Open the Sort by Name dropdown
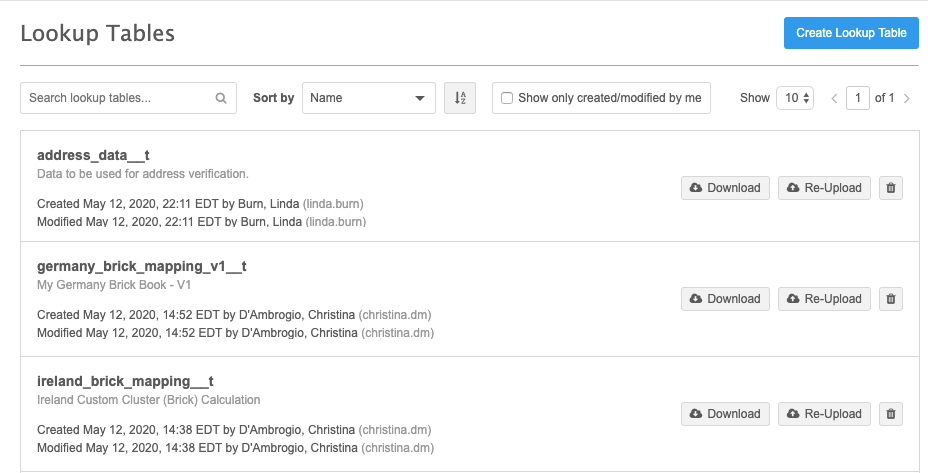This screenshot has height=473, width=928. [x=368, y=98]
